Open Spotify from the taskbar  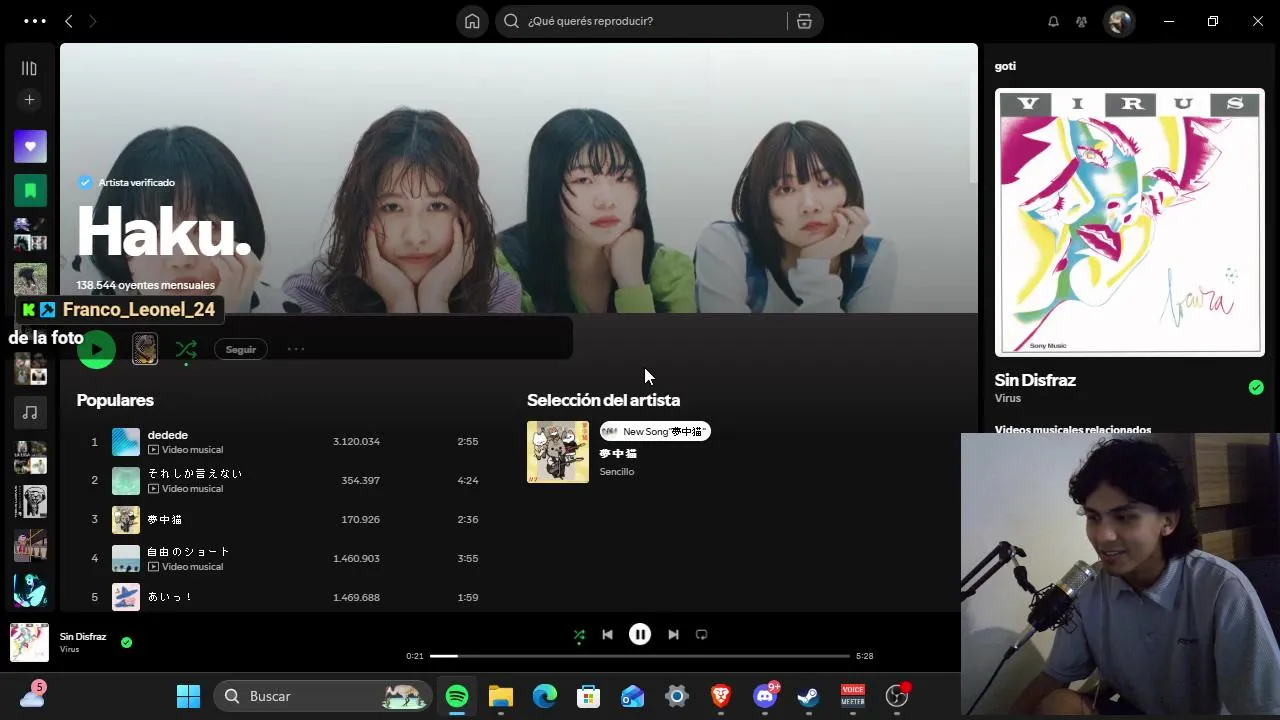click(x=457, y=696)
